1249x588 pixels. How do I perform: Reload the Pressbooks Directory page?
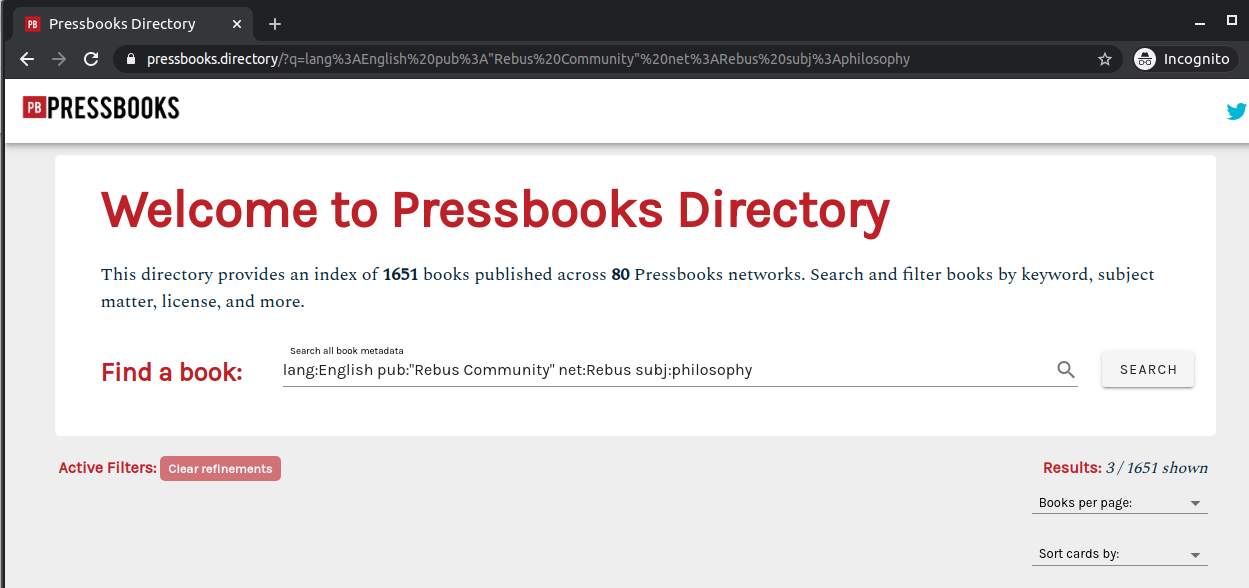(x=91, y=59)
